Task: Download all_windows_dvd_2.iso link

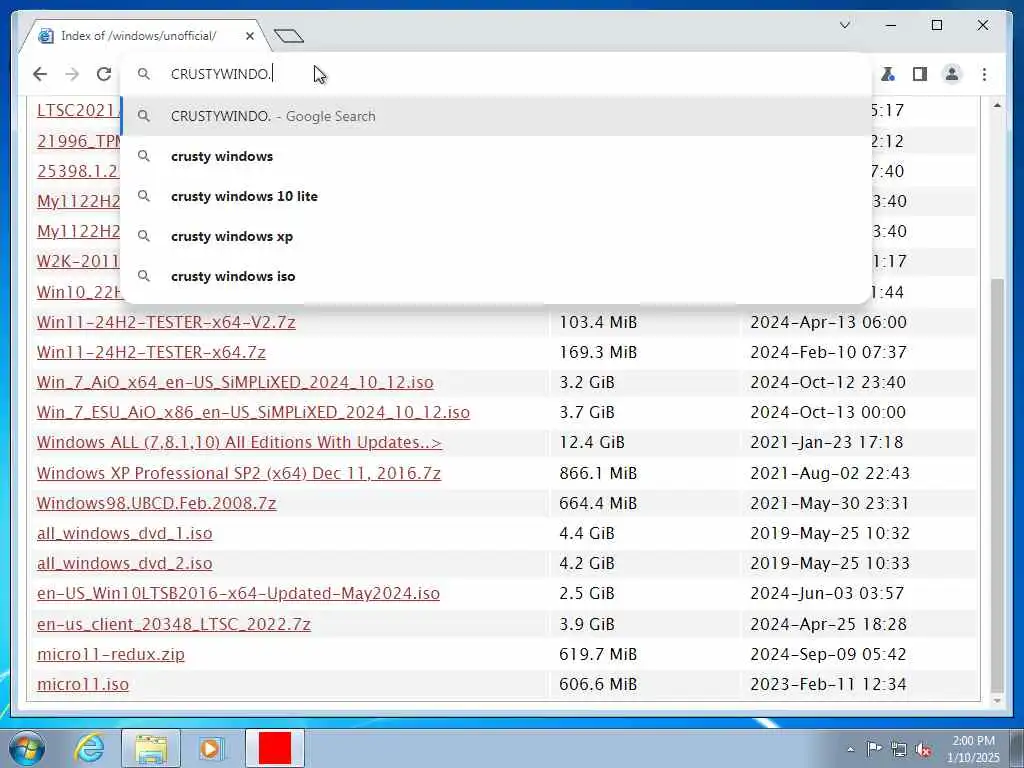Action: [x=124, y=563]
